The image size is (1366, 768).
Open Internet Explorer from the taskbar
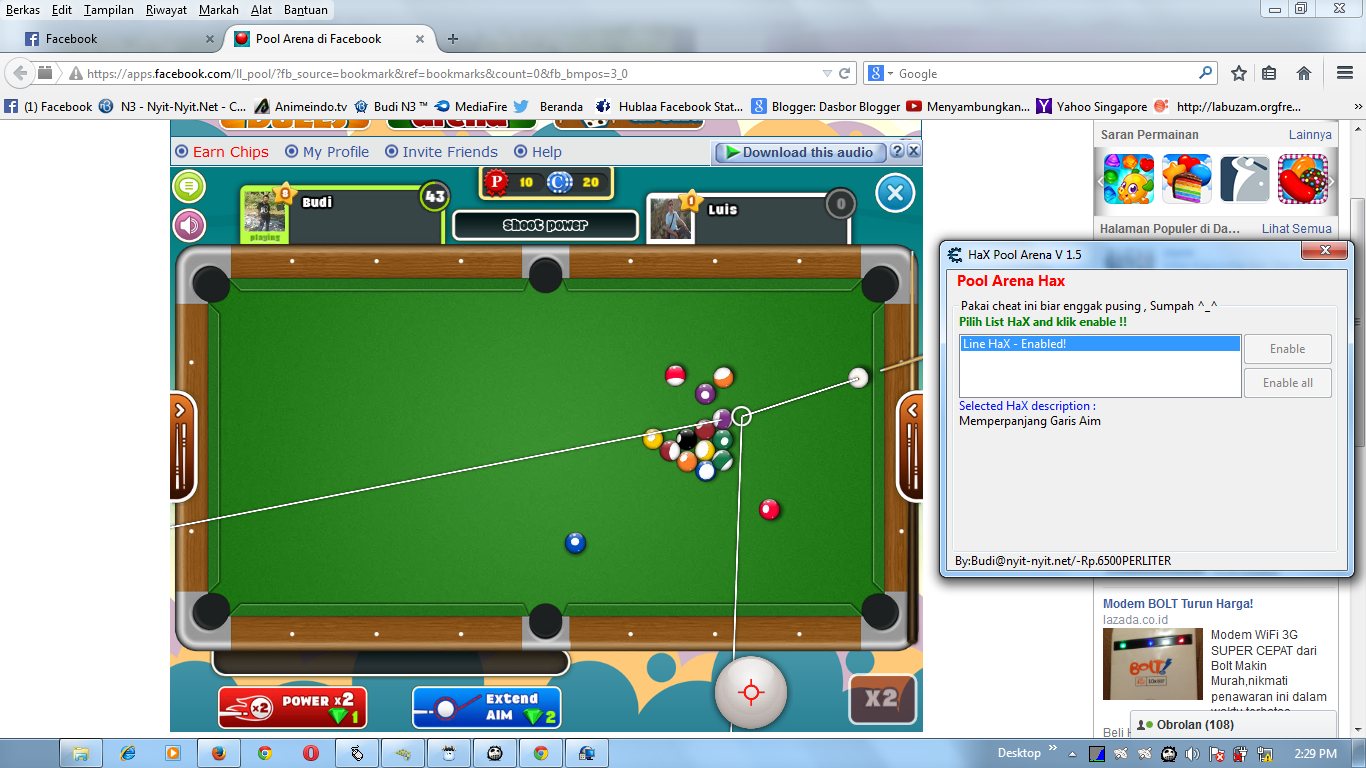(127, 753)
